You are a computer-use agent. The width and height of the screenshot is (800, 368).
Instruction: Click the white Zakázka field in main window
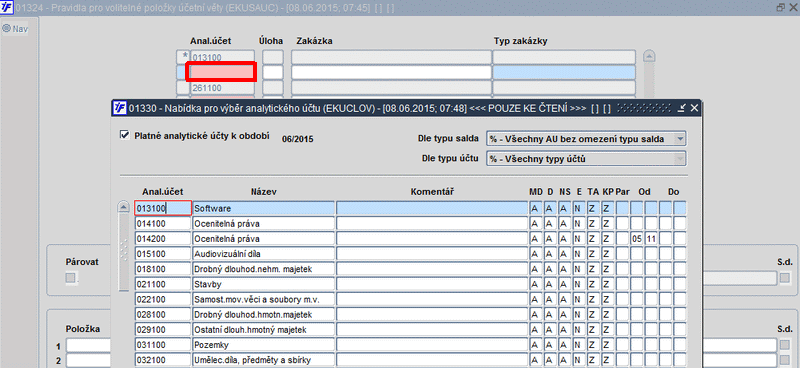point(391,72)
